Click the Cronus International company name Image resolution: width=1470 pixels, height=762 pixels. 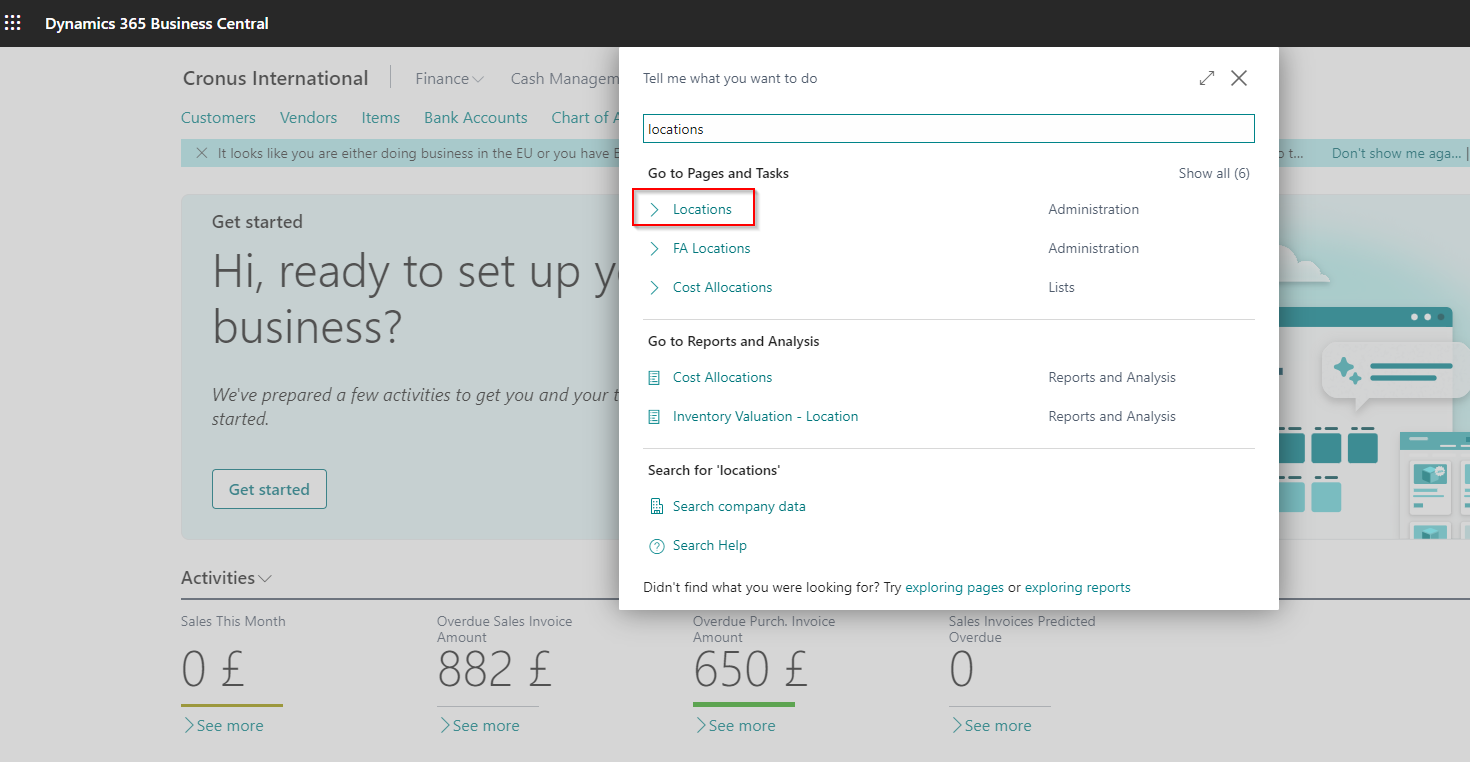click(x=276, y=78)
